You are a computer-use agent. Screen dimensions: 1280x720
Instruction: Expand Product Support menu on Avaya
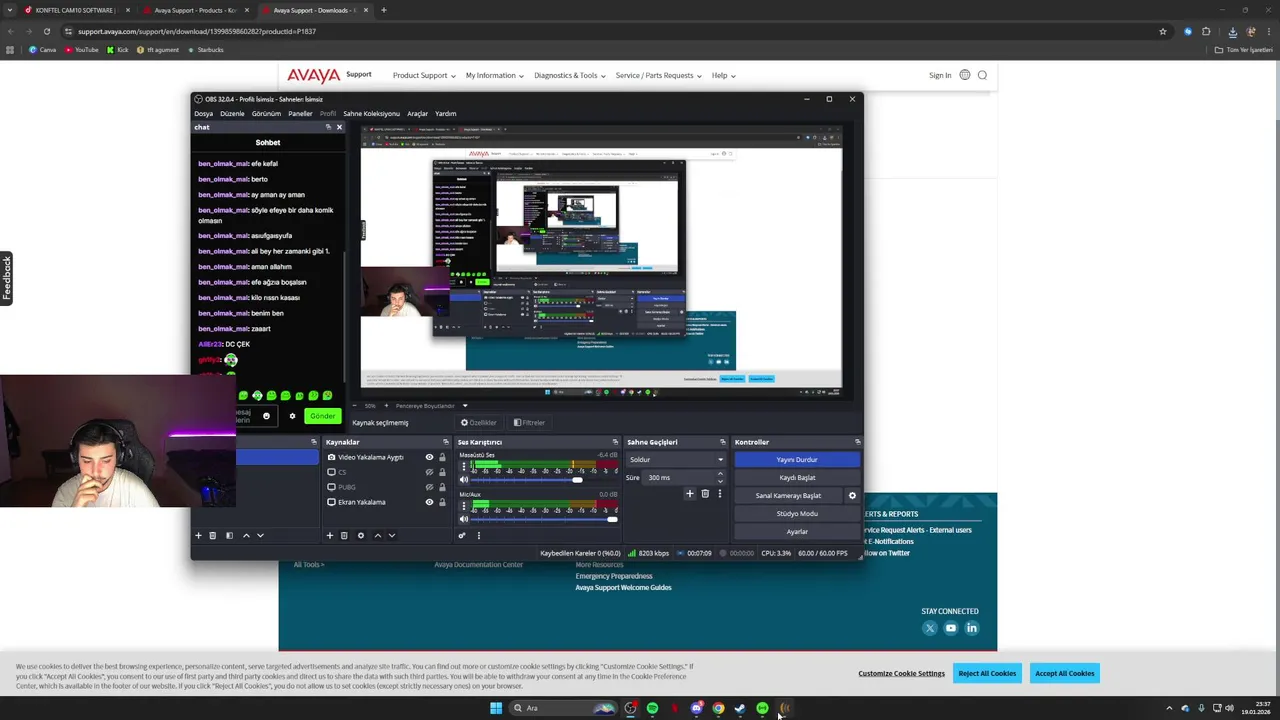(424, 75)
